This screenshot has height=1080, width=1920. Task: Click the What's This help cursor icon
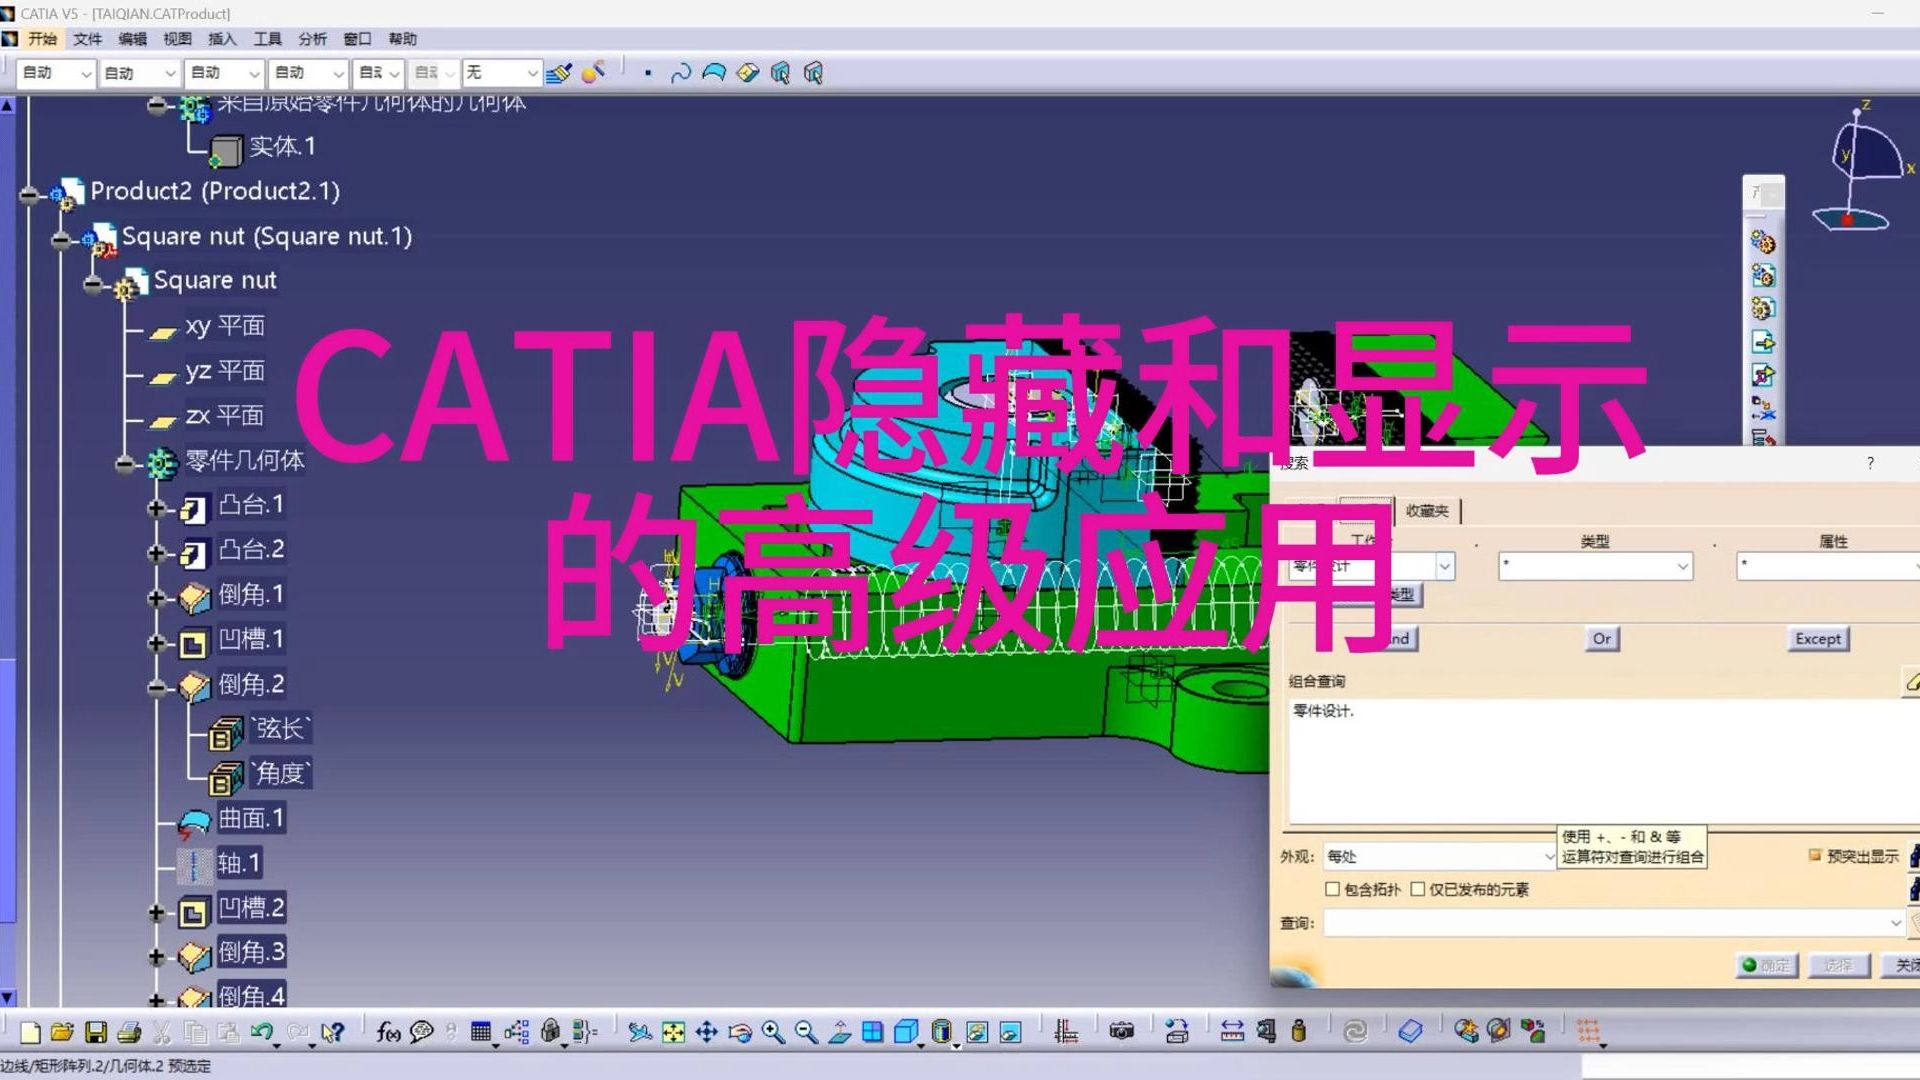[333, 1032]
